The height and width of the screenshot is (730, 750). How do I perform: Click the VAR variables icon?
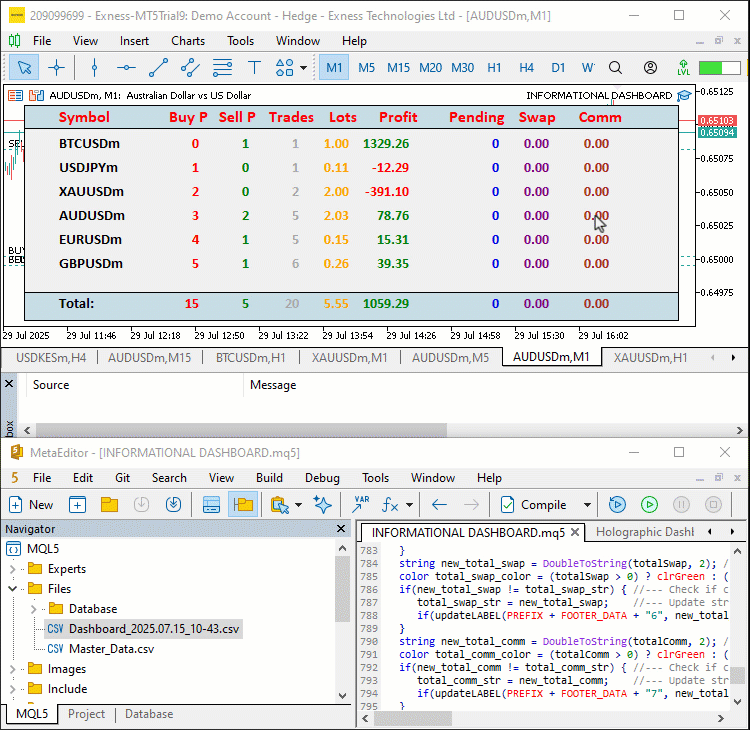tap(360, 504)
